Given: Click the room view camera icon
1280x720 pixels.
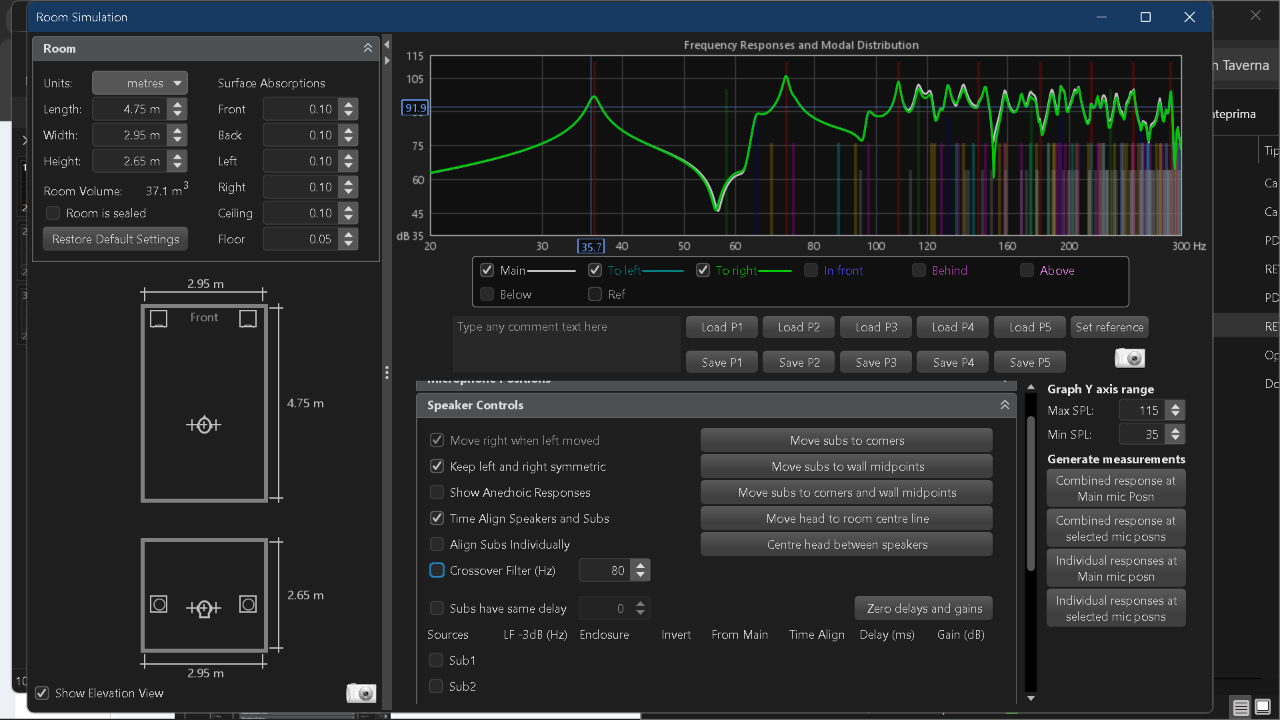Looking at the screenshot, I should (361, 693).
